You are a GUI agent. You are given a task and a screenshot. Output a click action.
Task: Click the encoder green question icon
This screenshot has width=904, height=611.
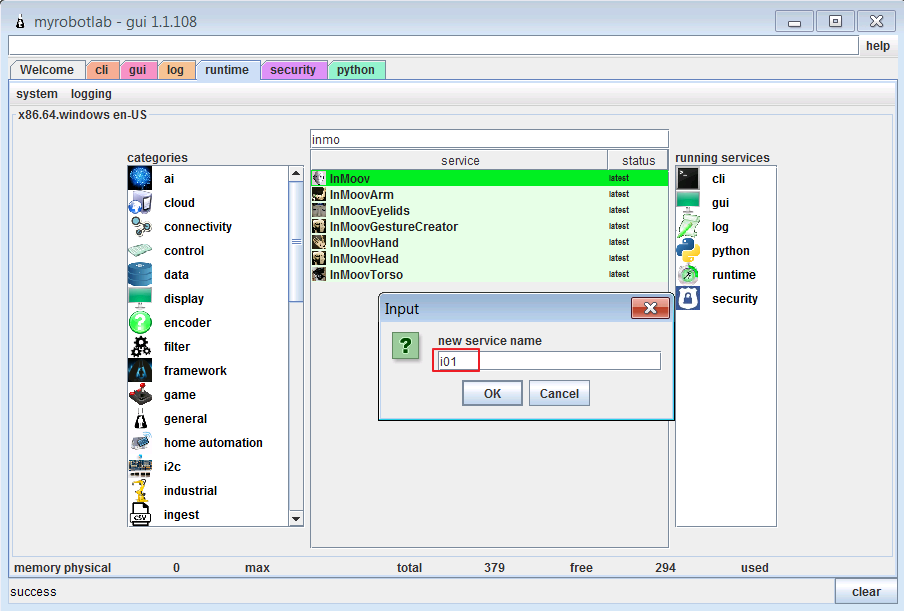click(x=140, y=323)
